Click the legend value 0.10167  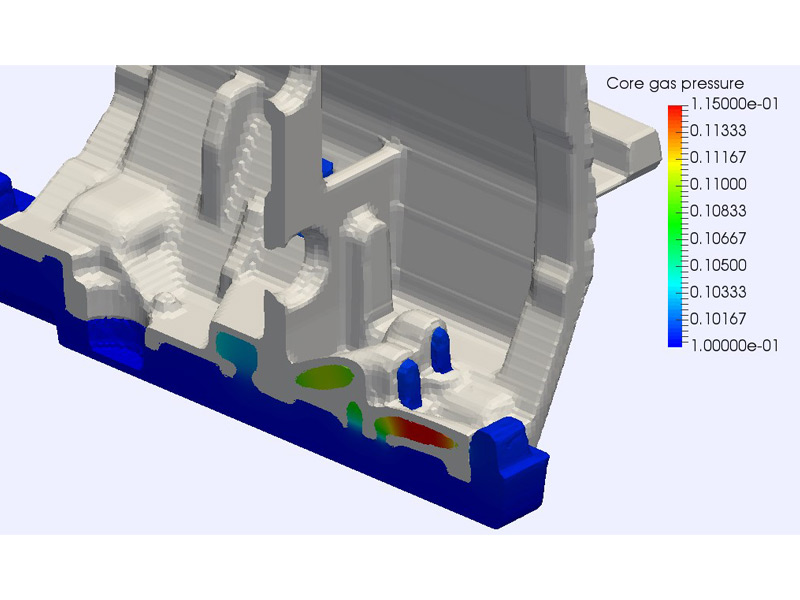click(x=718, y=319)
